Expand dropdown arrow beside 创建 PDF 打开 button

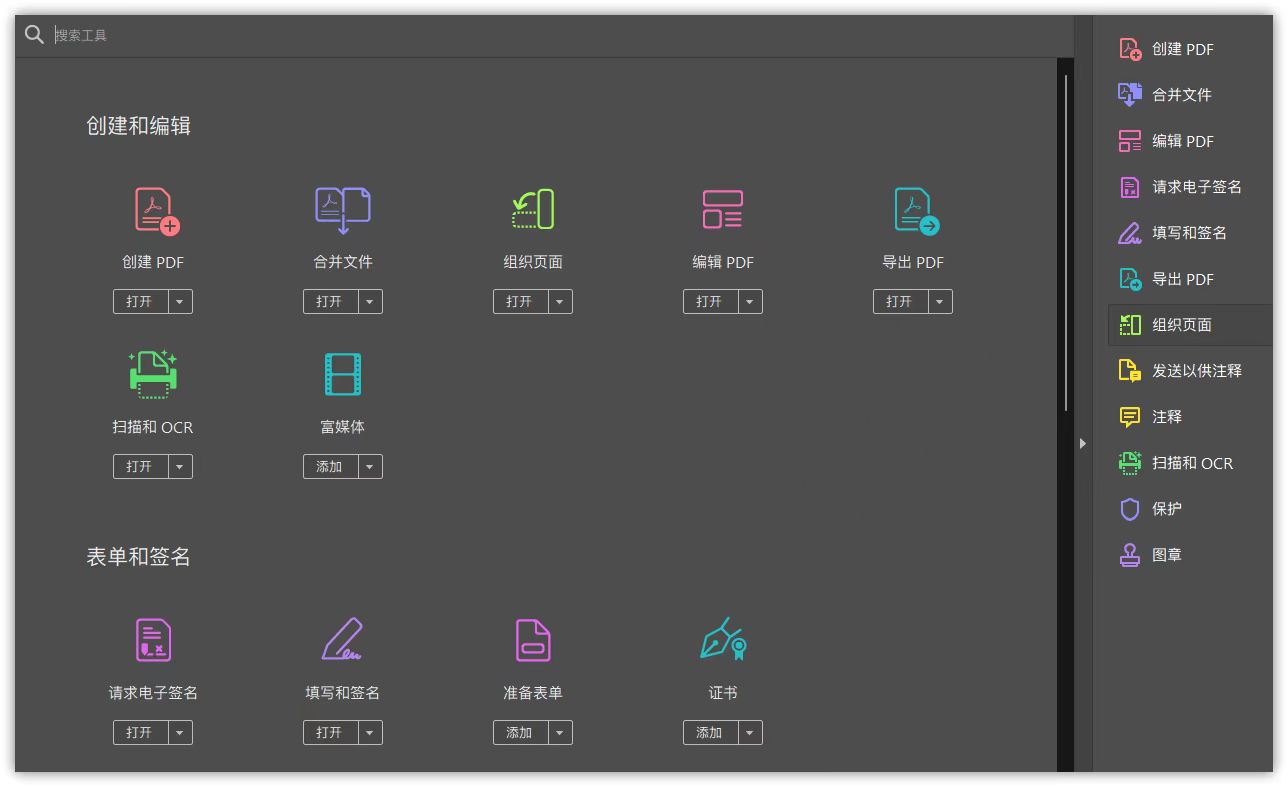(x=180, y=301)
